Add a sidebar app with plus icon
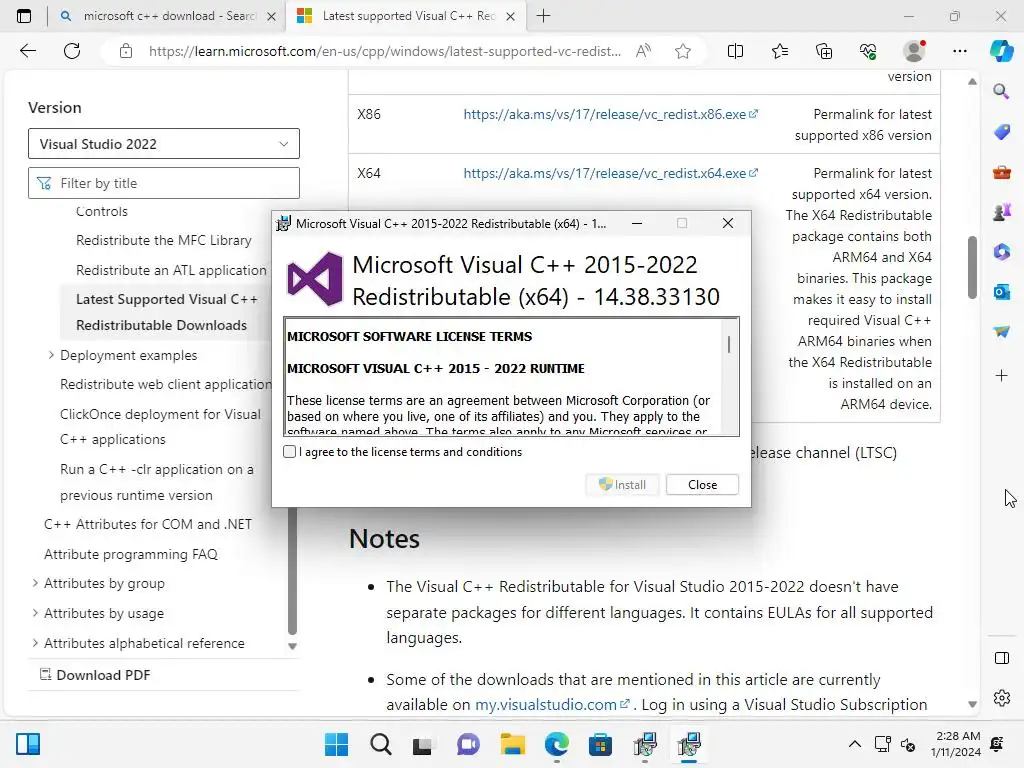Screen dimensions: 1024x768 point(1001,376)
